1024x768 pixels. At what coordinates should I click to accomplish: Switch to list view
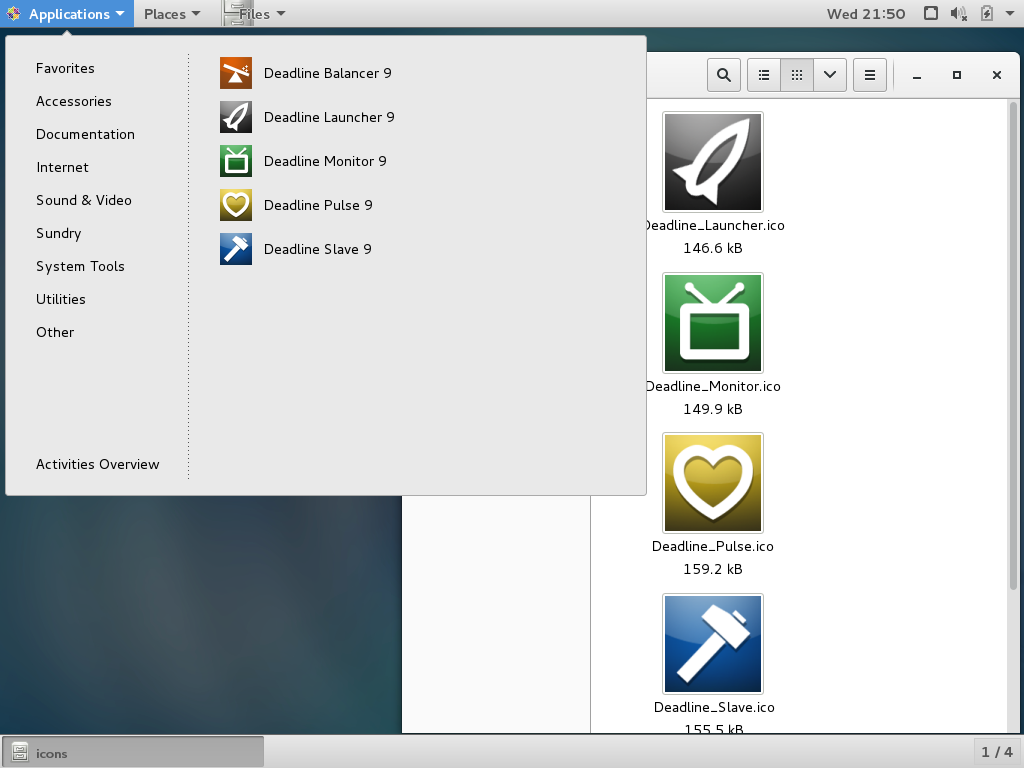pyautogui.click(x=763, y=74)
